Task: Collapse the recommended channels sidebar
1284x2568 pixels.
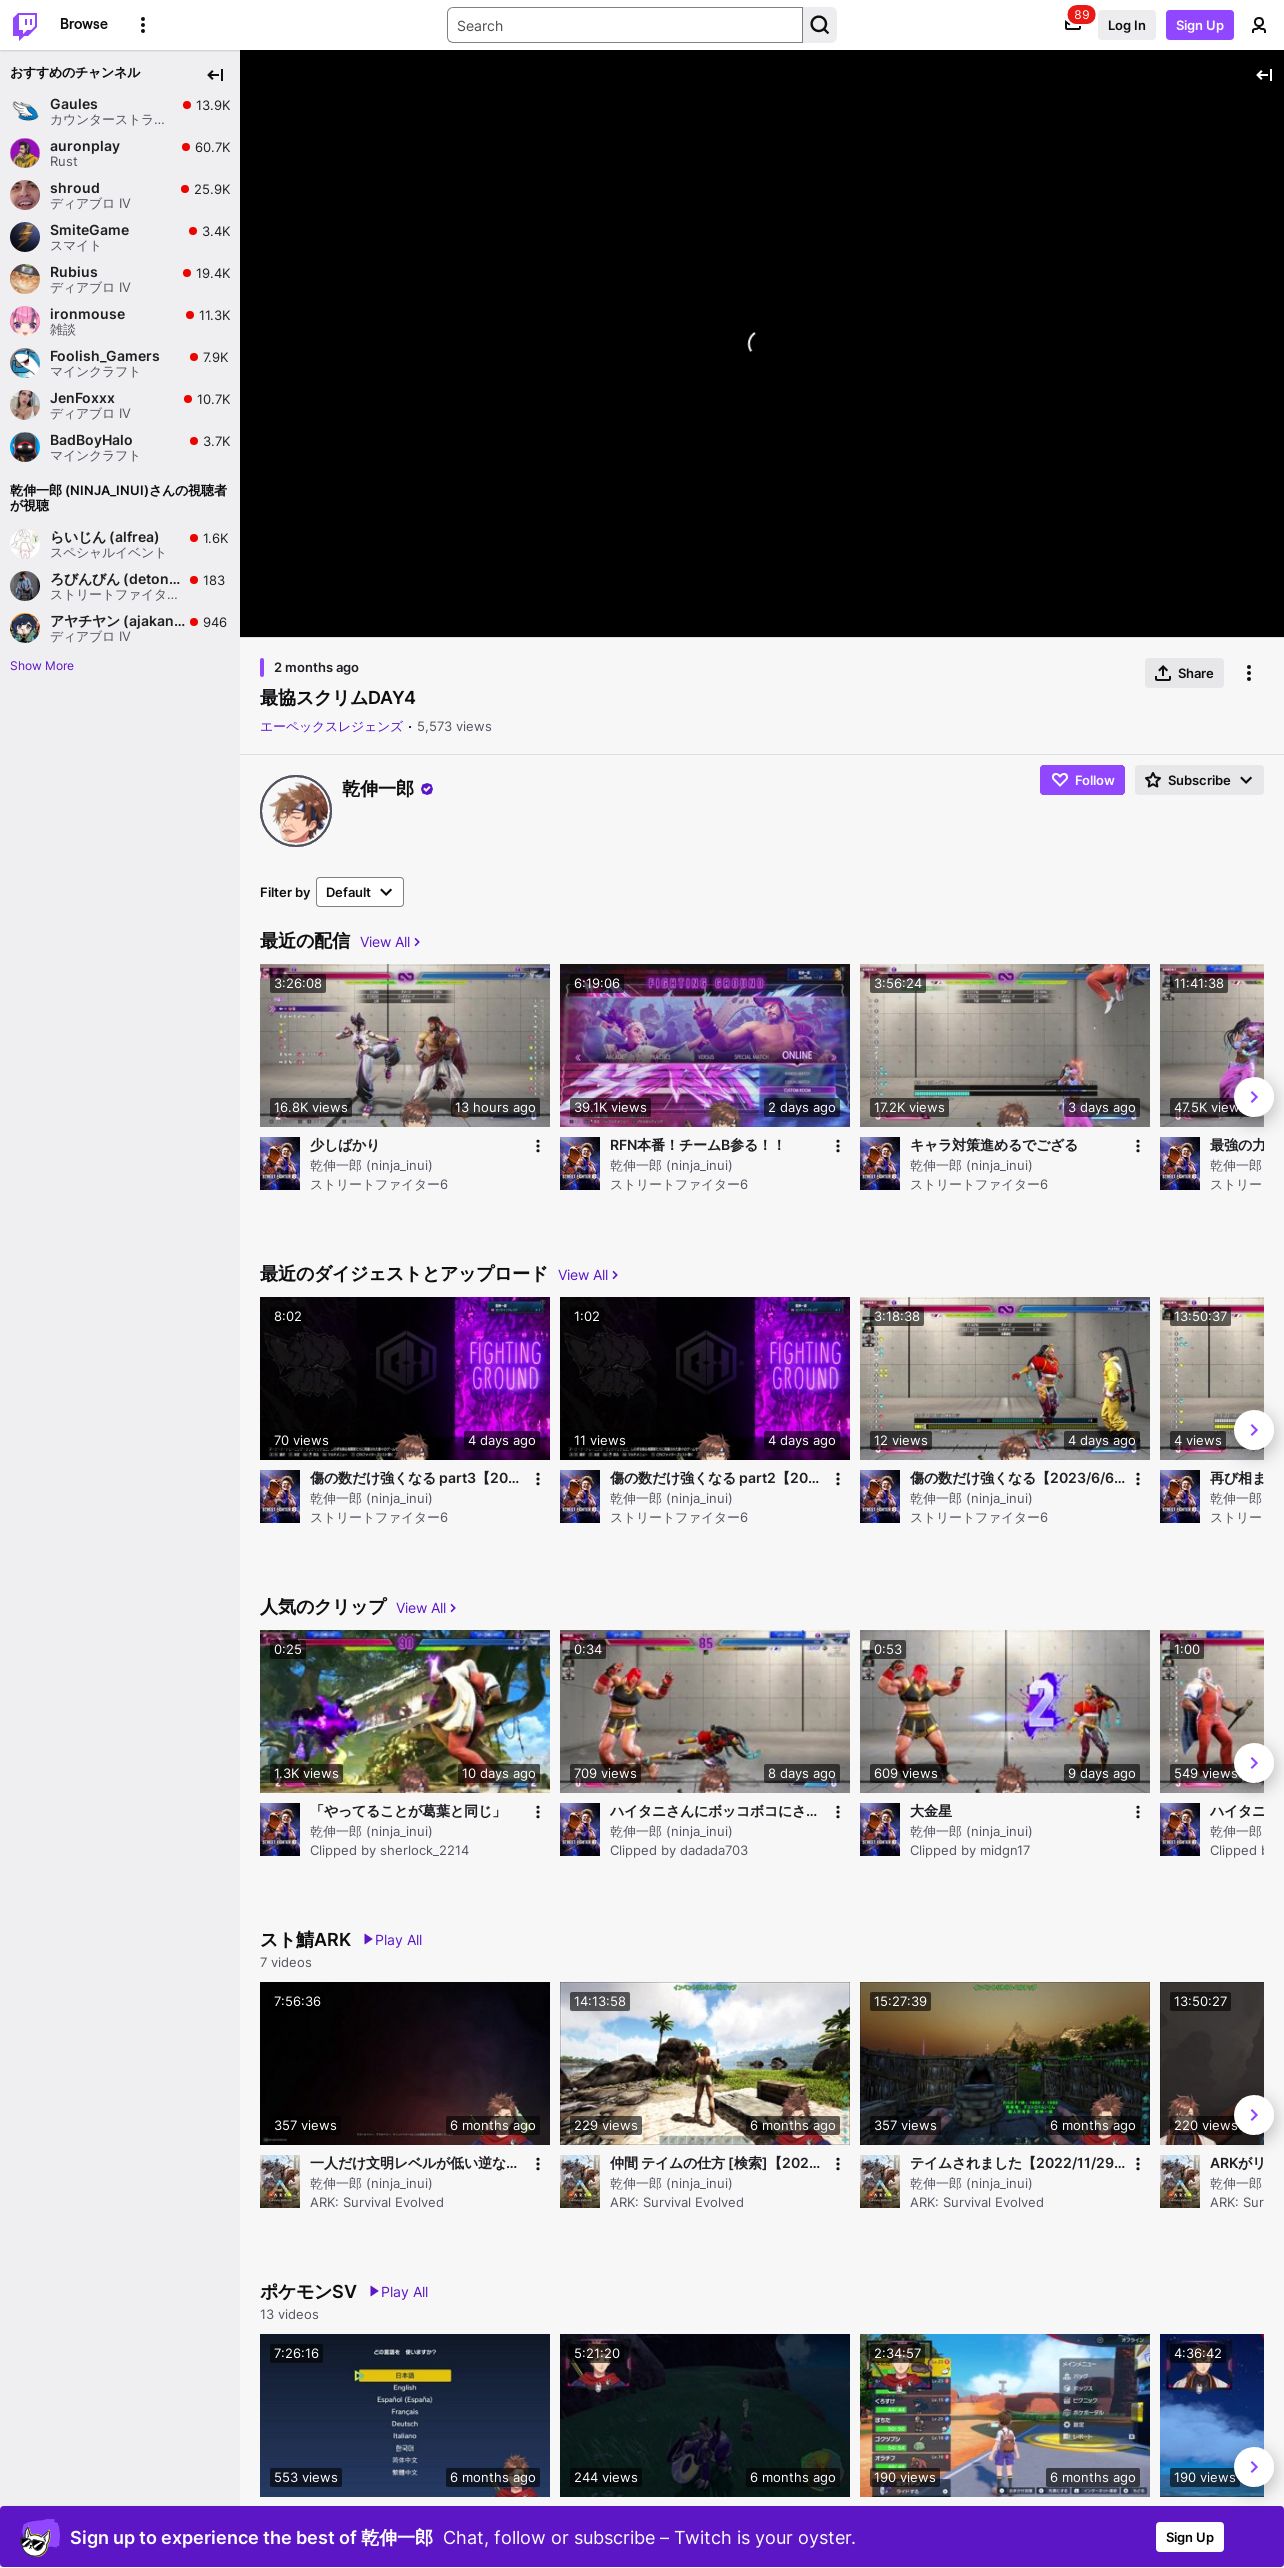Action: tap(215, 75)
